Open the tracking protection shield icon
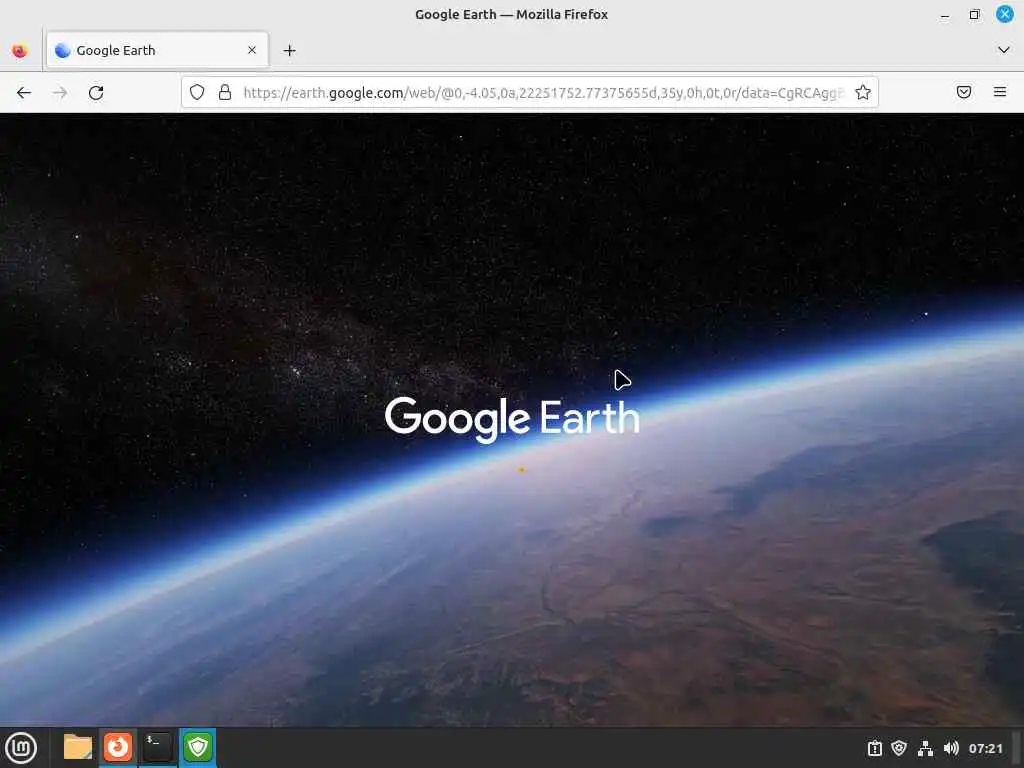Screen dimensions: 1024x768 coord(197,92)
